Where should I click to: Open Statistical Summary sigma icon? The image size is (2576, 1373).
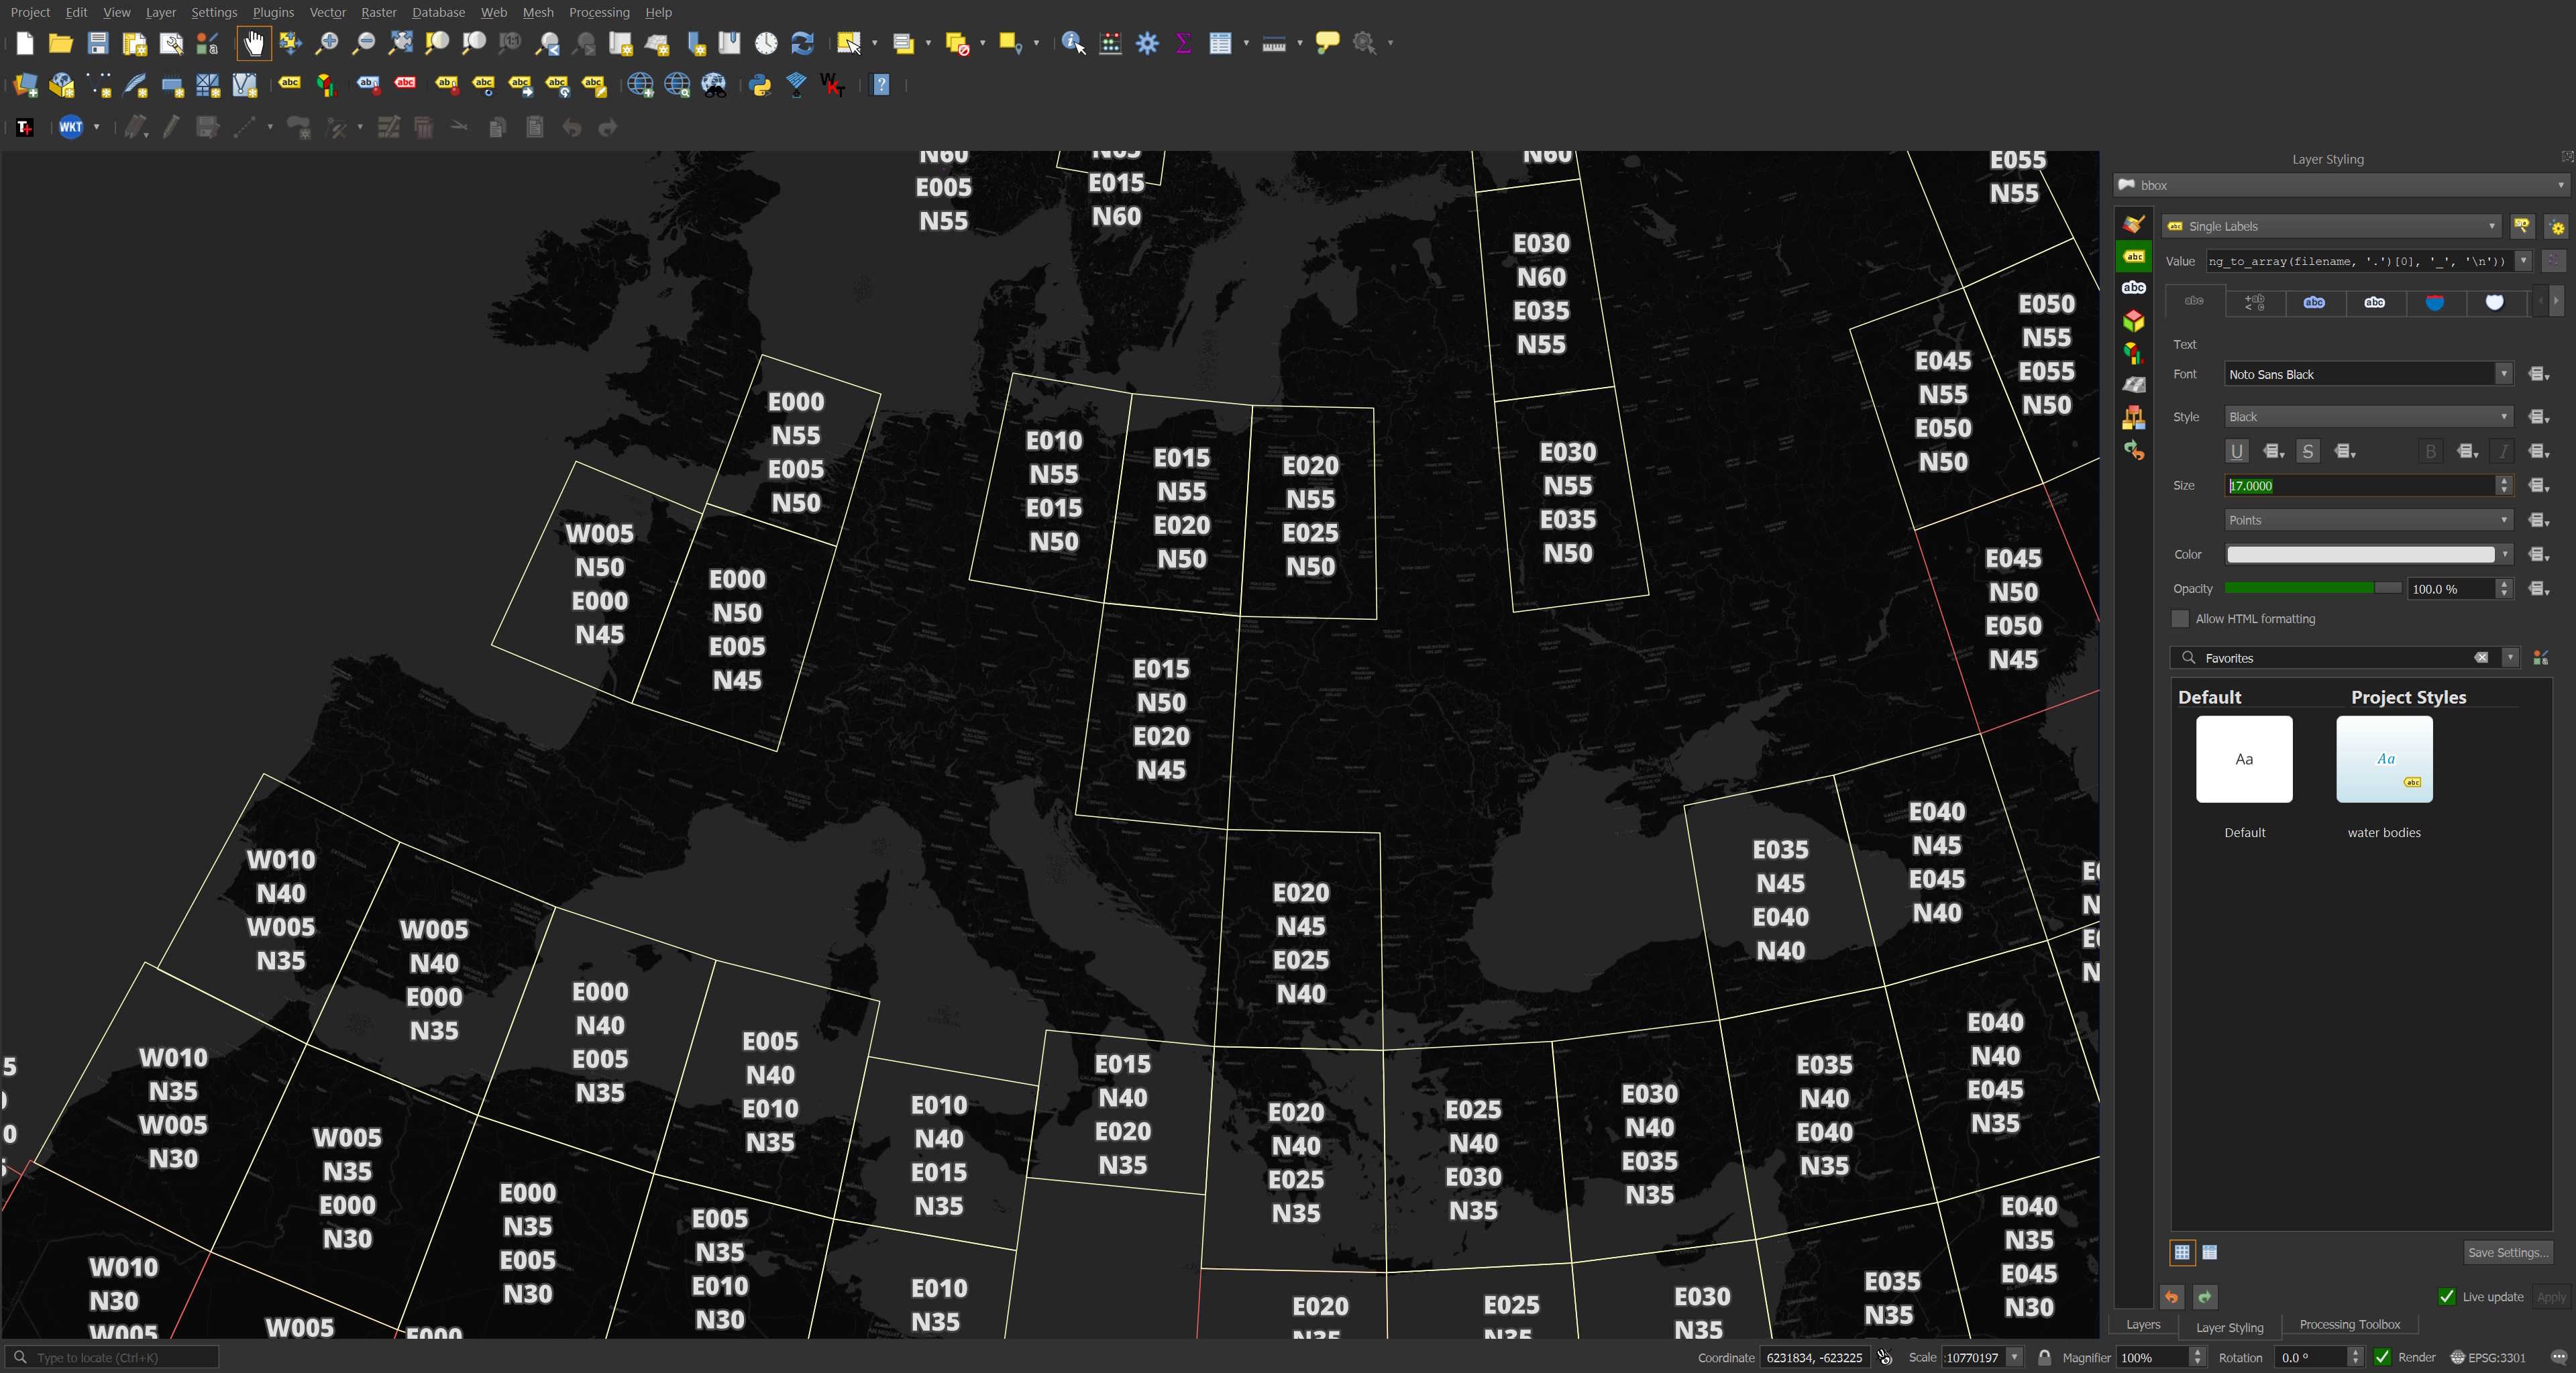[x=1184, y=43]
